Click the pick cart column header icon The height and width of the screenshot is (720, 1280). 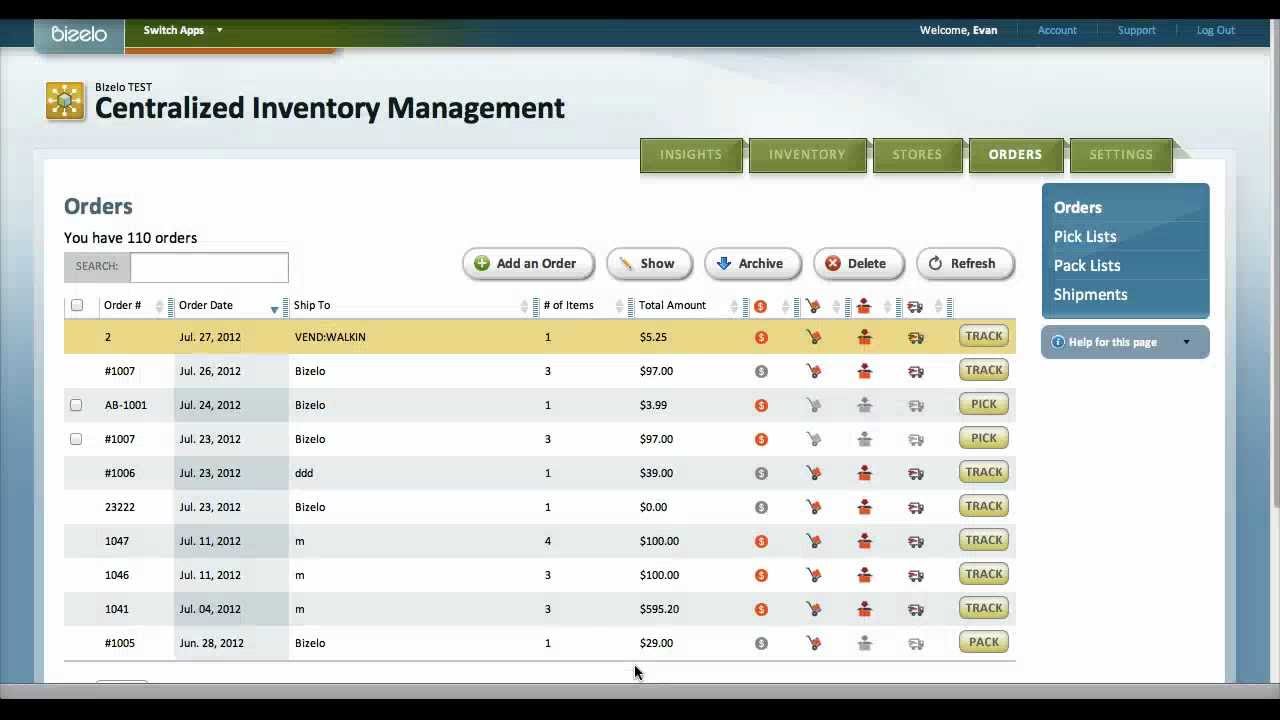pyautogui.click(x=813, y=307)
